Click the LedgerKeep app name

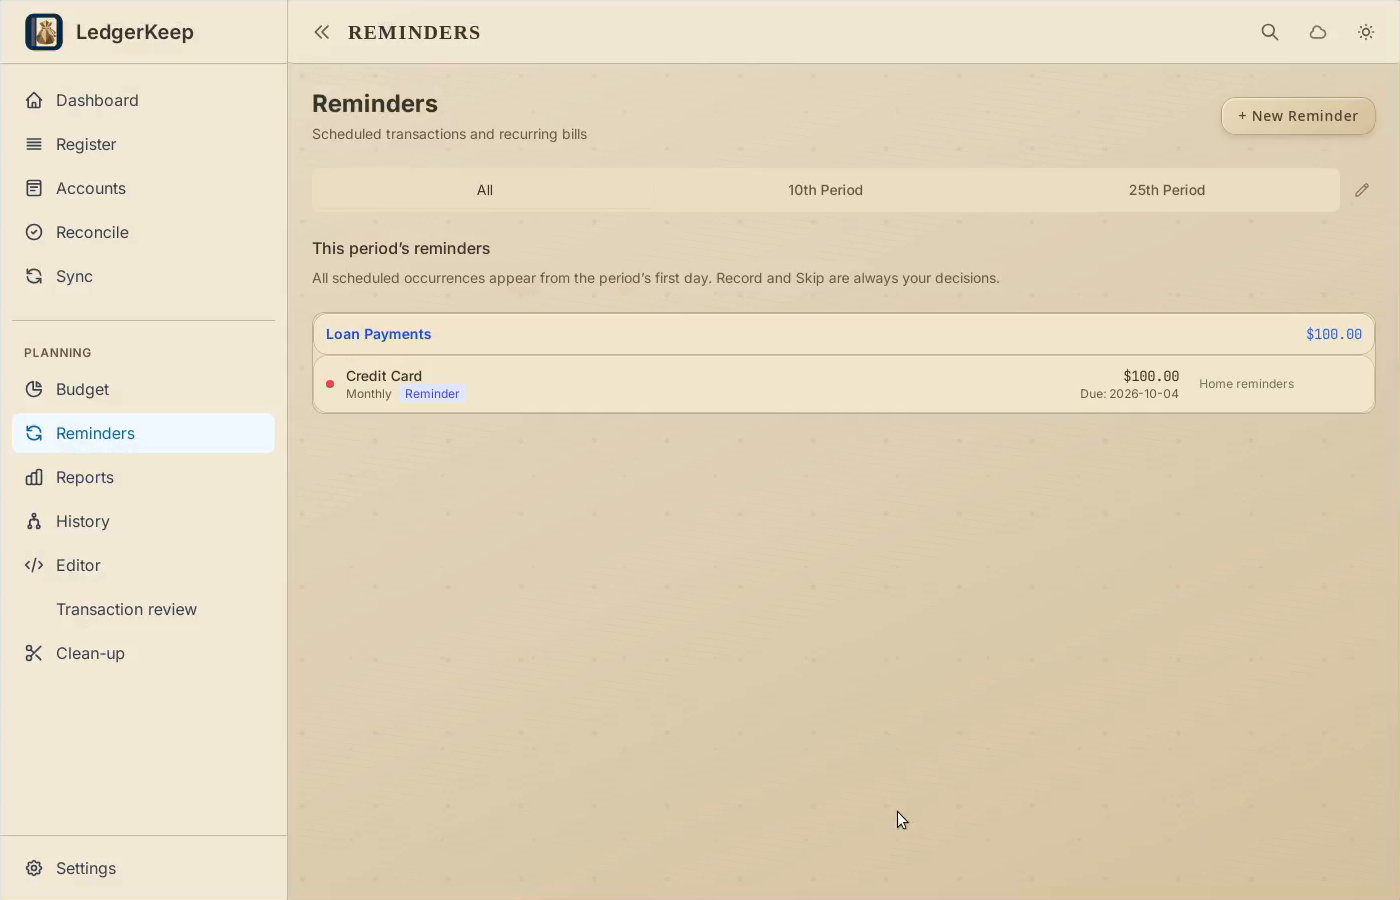(x=135, y=32)
